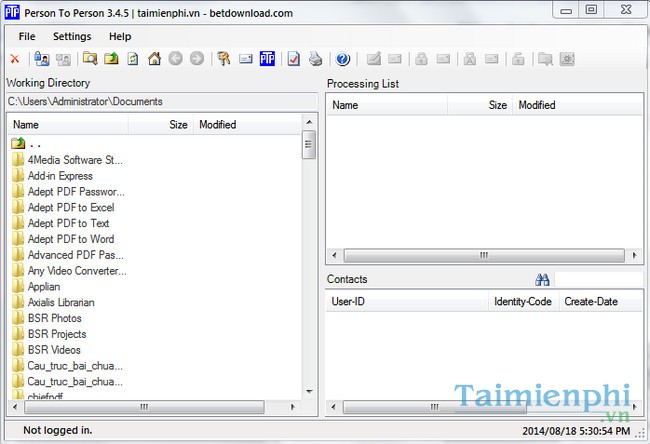Open the Help menu
650x444 pixels.
120,36
